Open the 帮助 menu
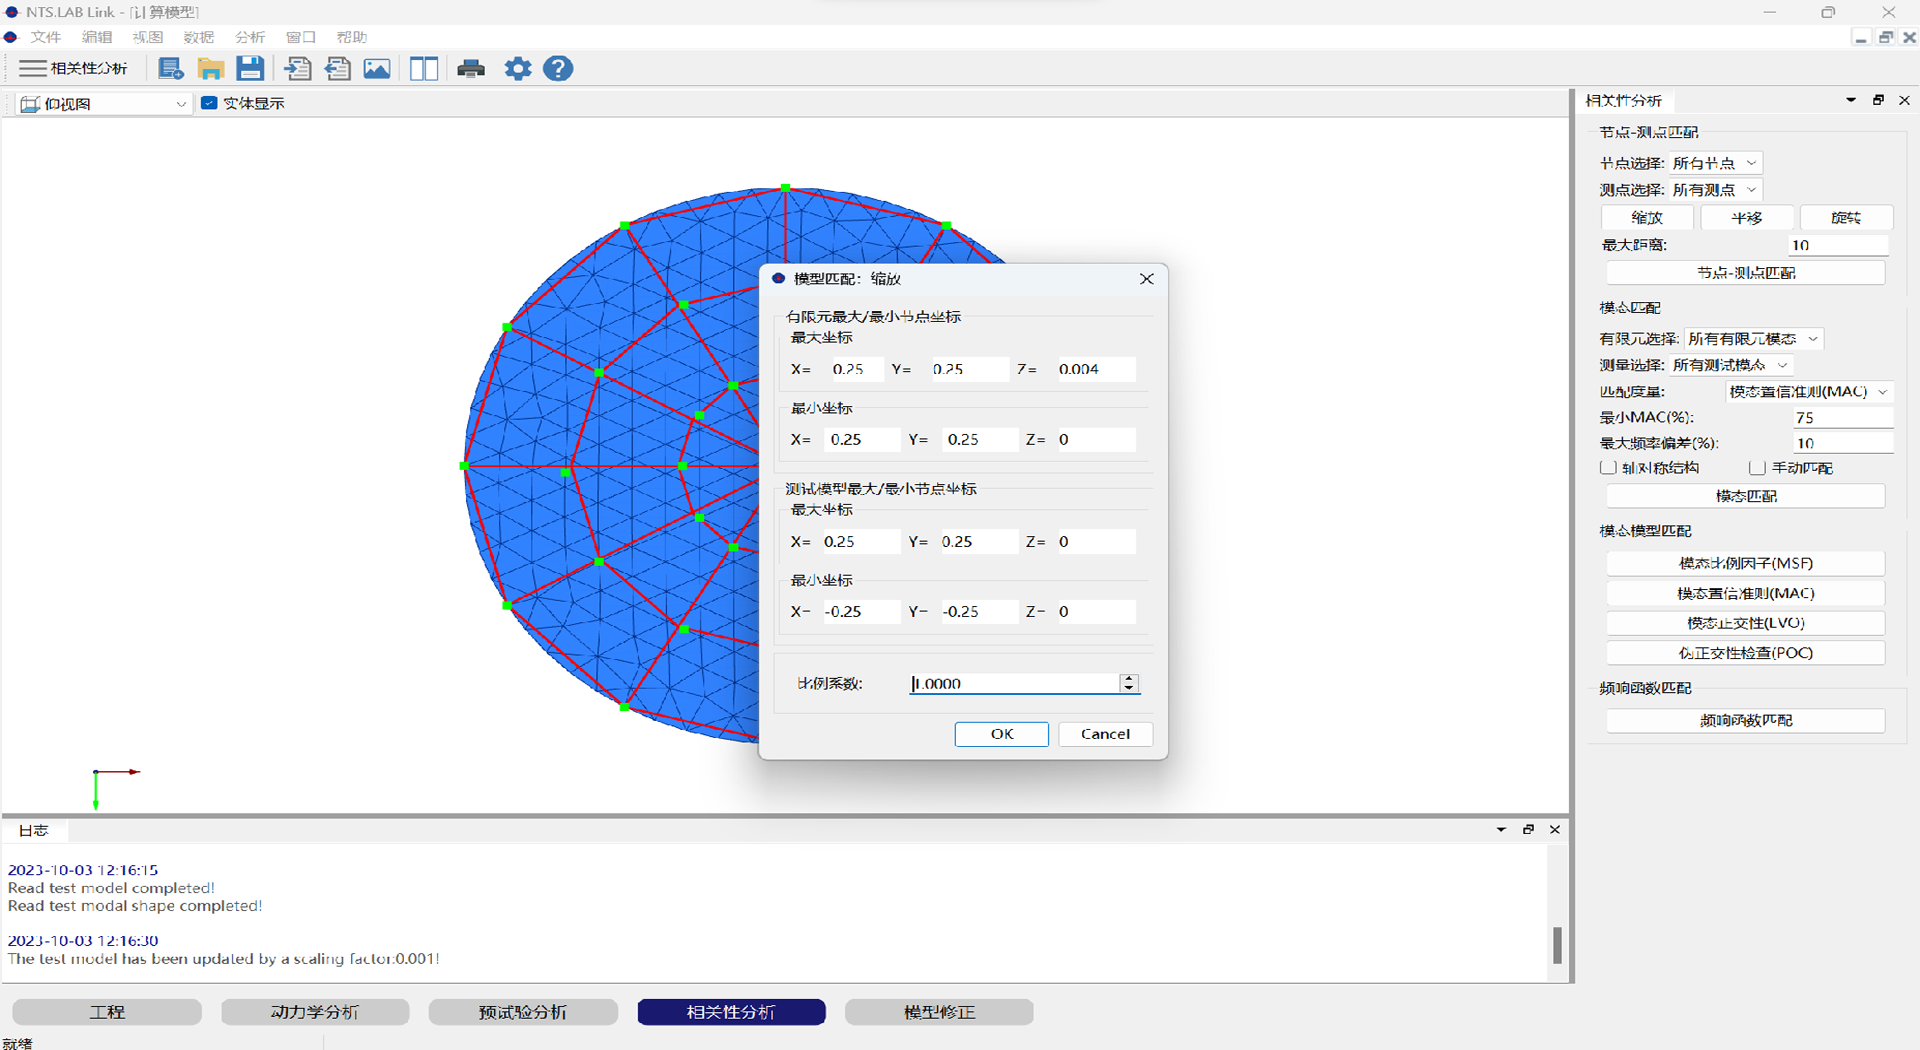Viewport: 1920px width, 1050px height. [352, 37]
